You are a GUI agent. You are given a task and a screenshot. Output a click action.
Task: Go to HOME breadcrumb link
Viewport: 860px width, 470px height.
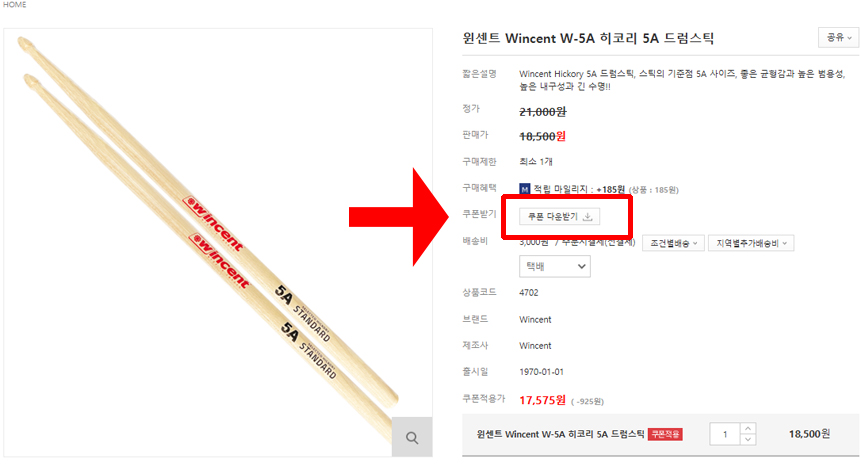pyautogui.click(x=14, y=4)
